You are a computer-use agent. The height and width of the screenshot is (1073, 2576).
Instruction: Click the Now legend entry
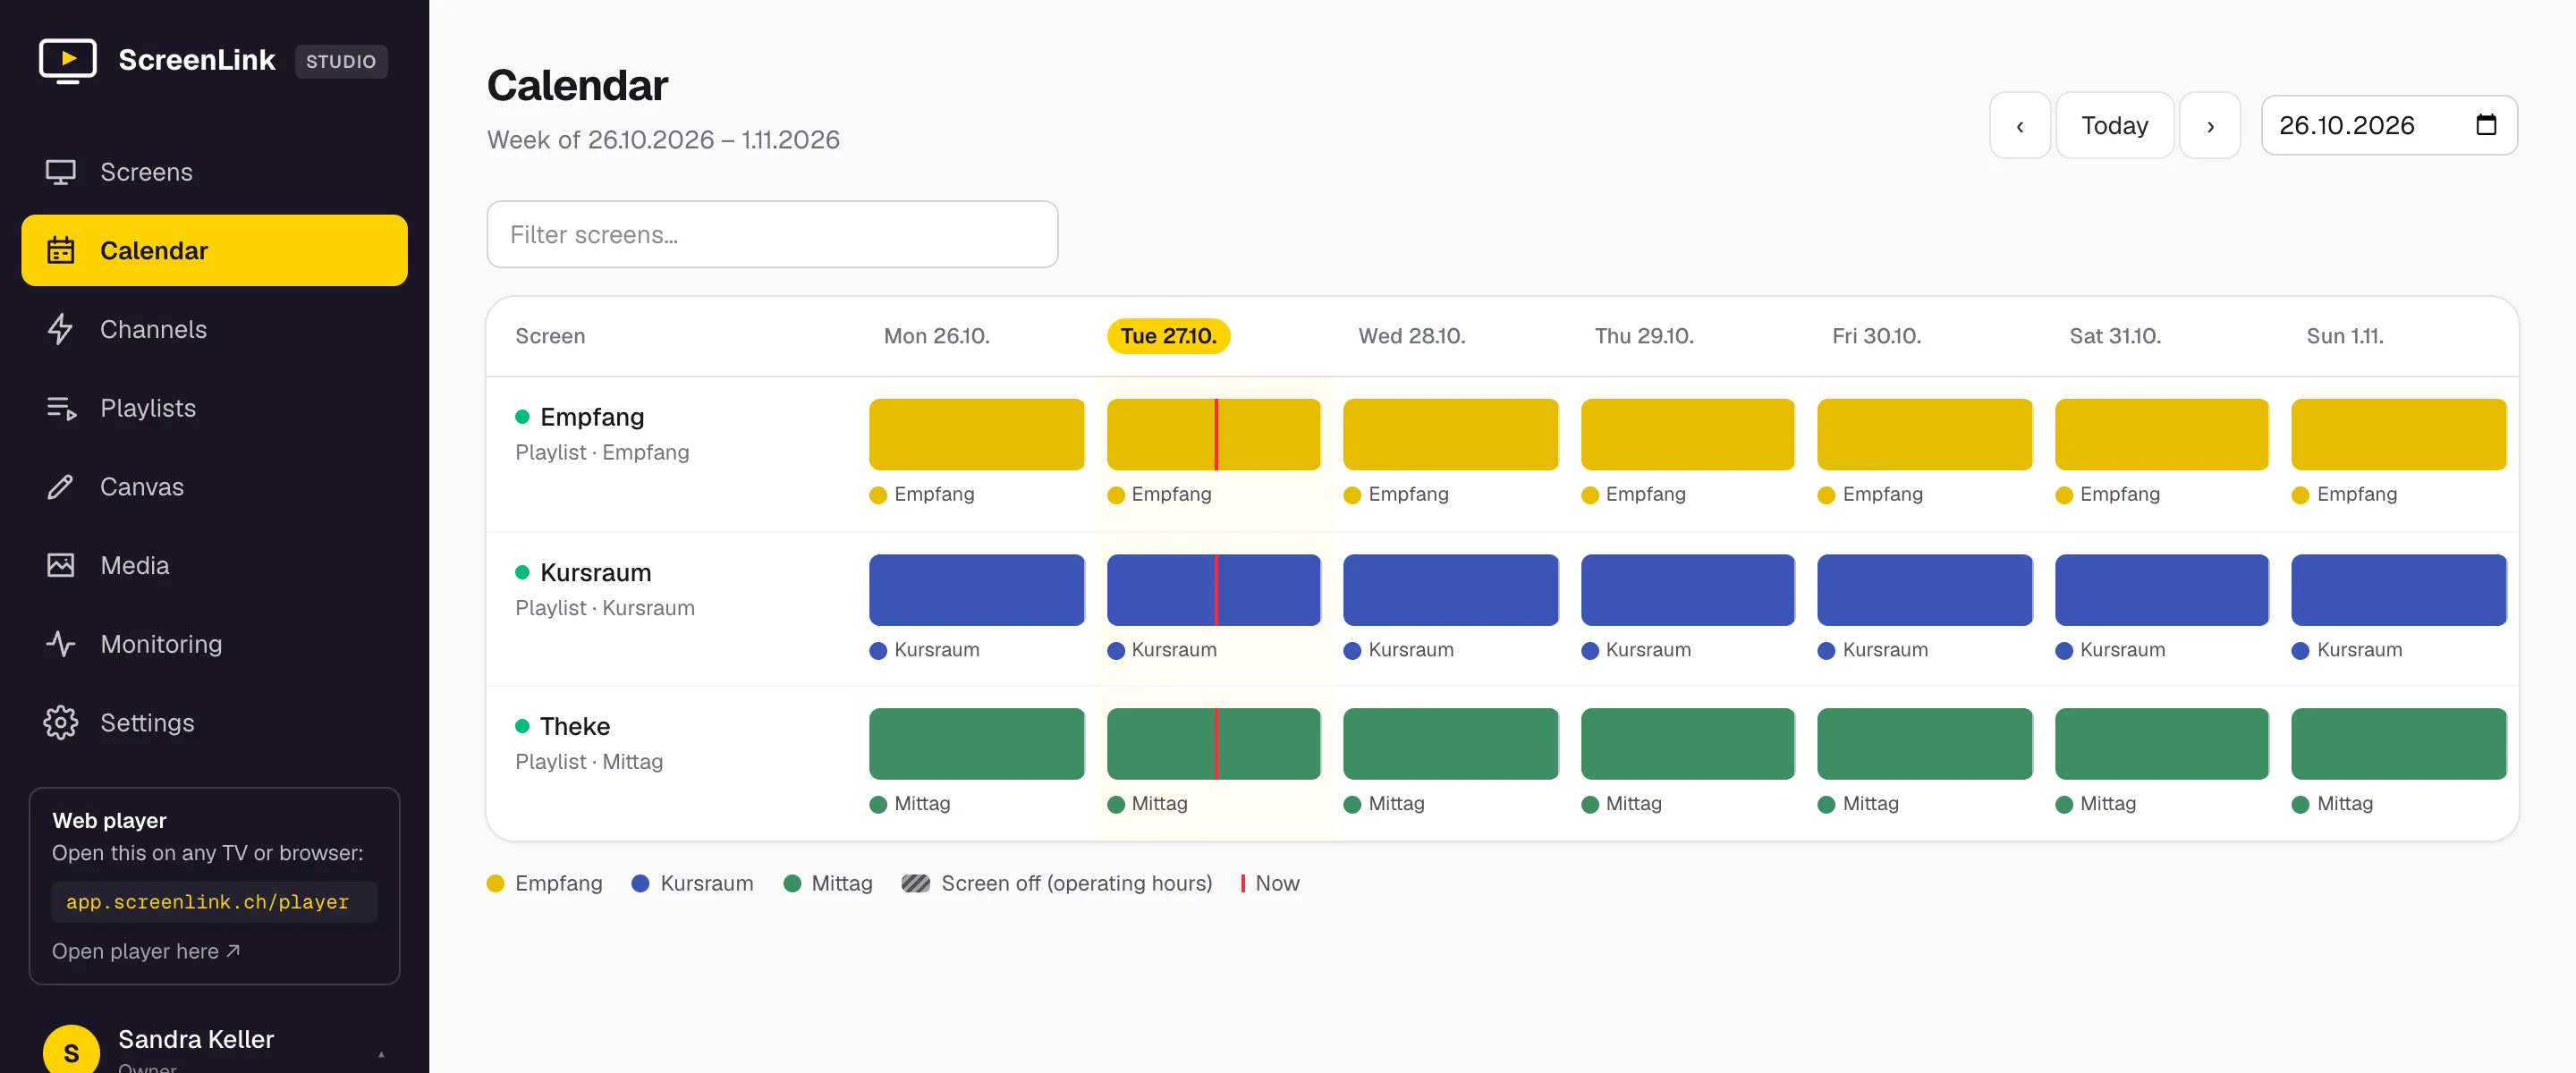point(1270,883)
